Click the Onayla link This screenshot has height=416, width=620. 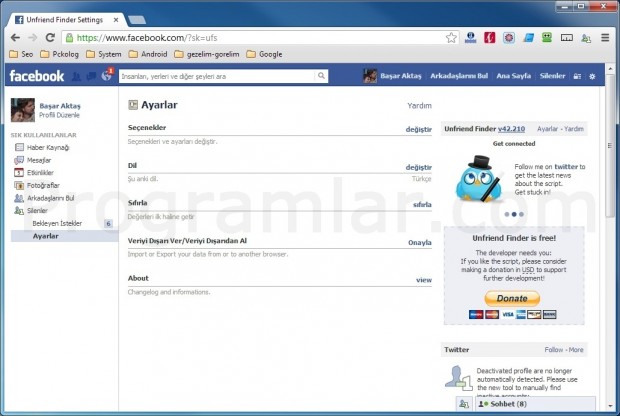tap(420, 242)
